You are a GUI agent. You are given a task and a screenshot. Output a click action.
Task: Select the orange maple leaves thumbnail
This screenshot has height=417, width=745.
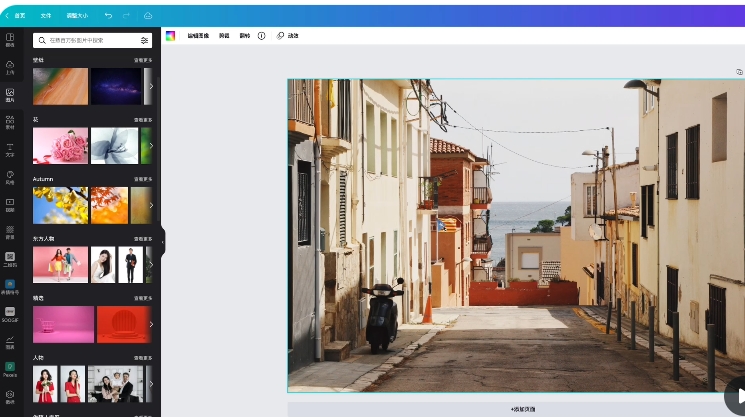click(109, 205)
